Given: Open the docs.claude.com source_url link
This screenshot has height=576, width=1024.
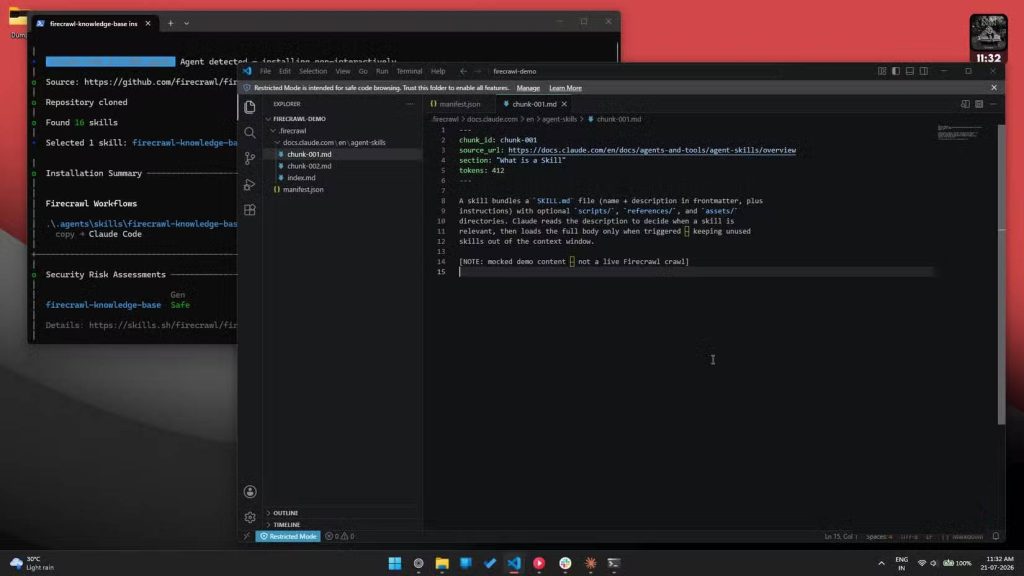Looking at the screenshot, I should click(652, 150).
